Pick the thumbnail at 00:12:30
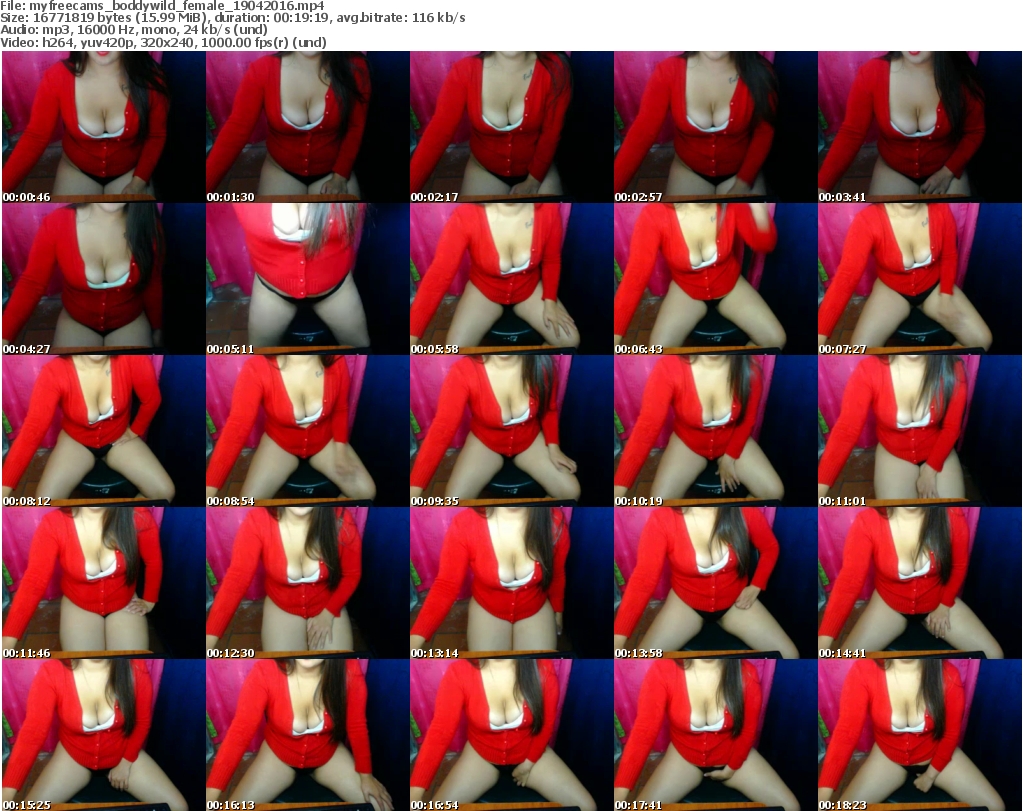Image resolution: width=1024 pixels, height=811 pixels. (x=308, y=583)
